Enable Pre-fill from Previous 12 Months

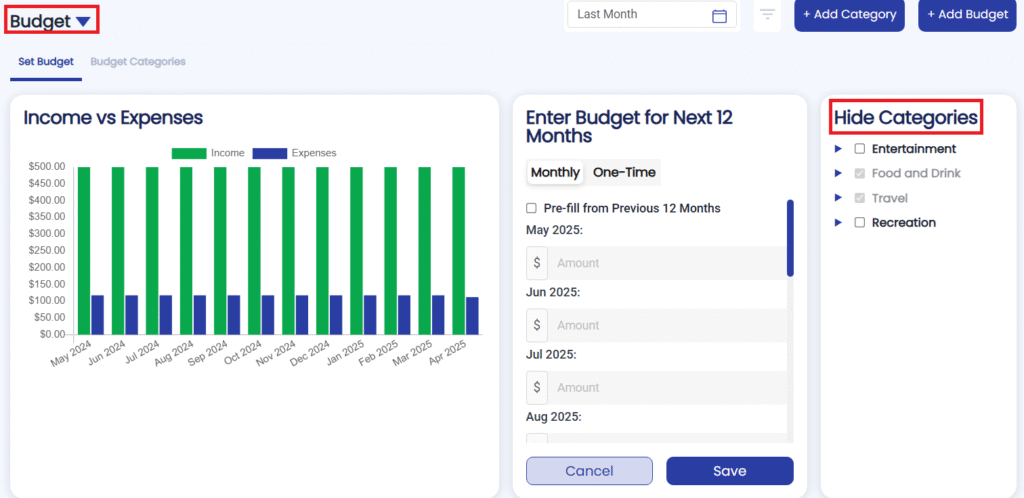click(532, 209)
